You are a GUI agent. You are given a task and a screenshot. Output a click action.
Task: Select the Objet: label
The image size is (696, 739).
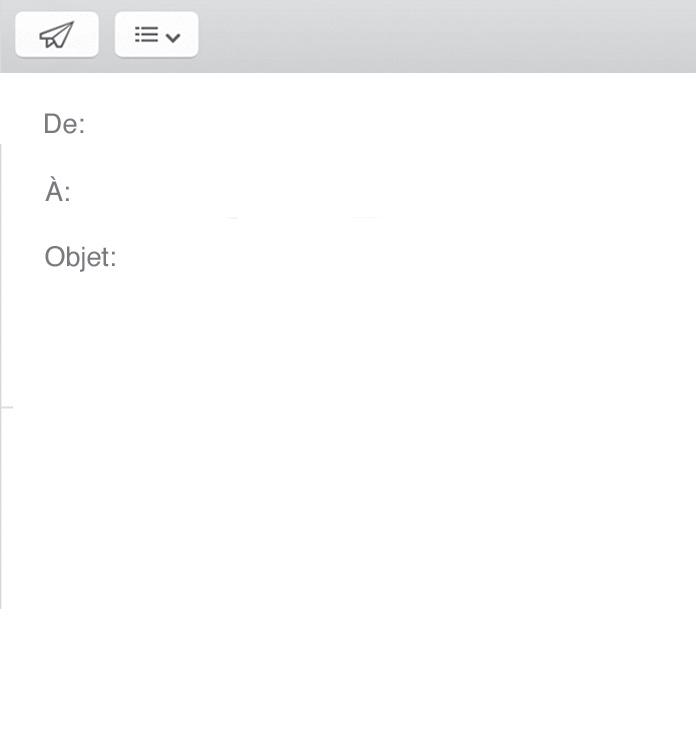(81, 257)
